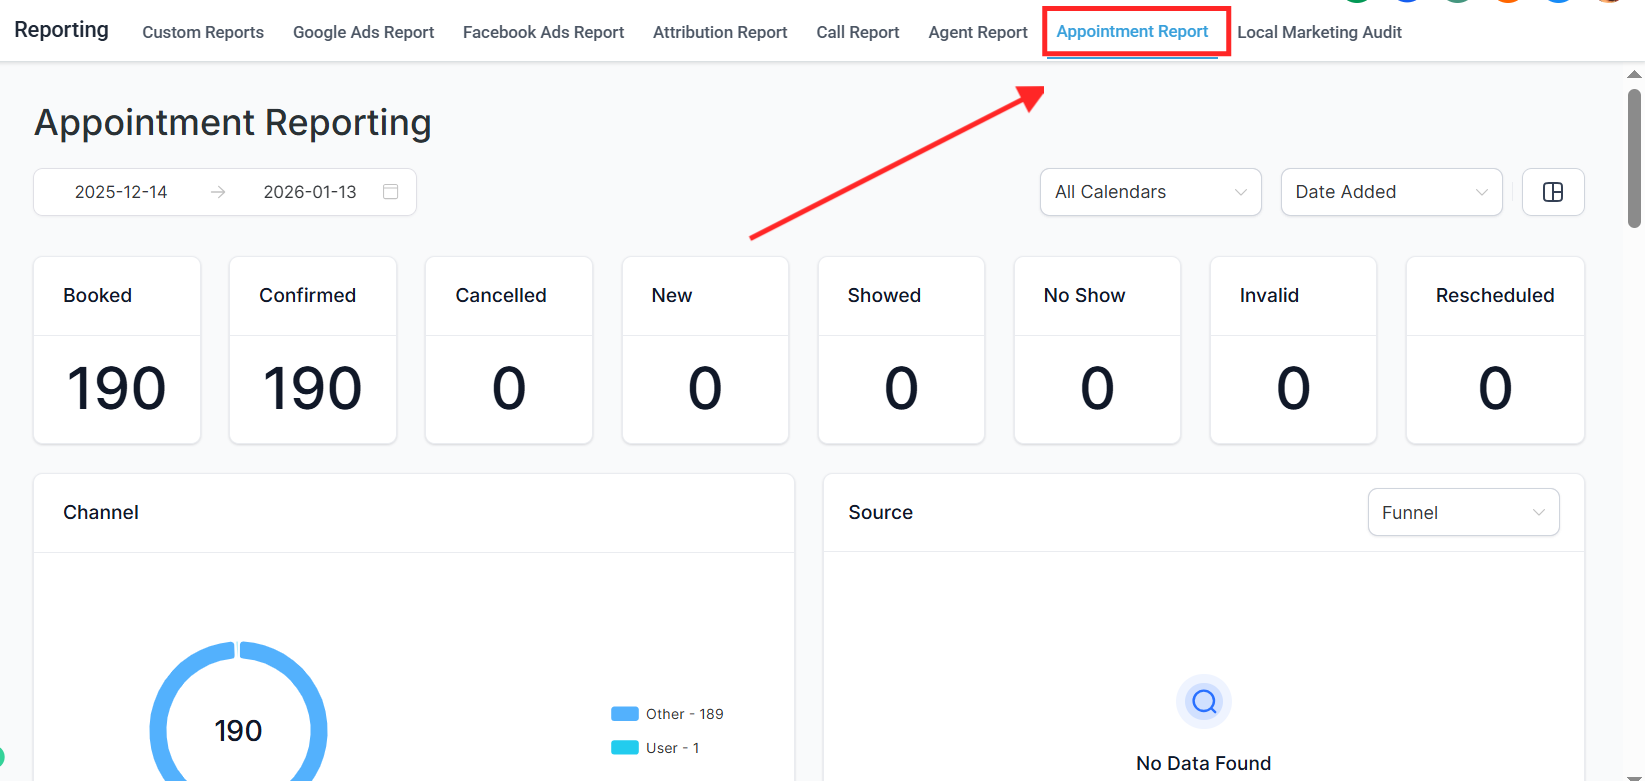Open the Local Marketing Audit tab
This screenshot has width=1645, height=781.
(x=1319, y=32)
